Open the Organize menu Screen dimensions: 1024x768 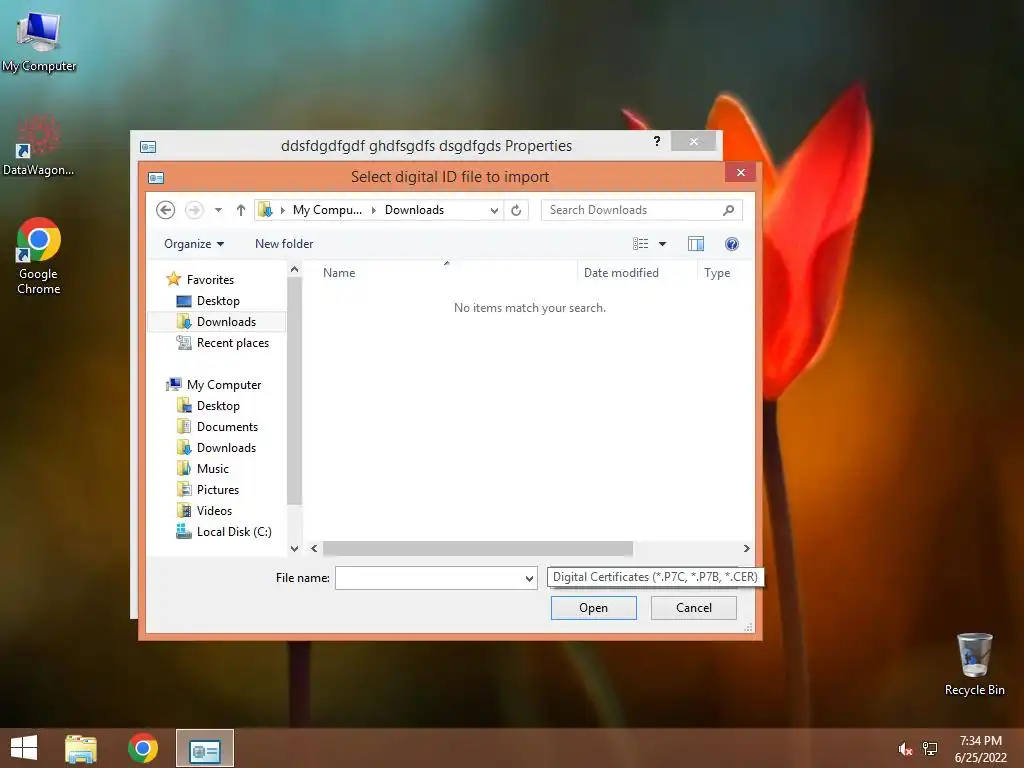[x=194, y=244]
